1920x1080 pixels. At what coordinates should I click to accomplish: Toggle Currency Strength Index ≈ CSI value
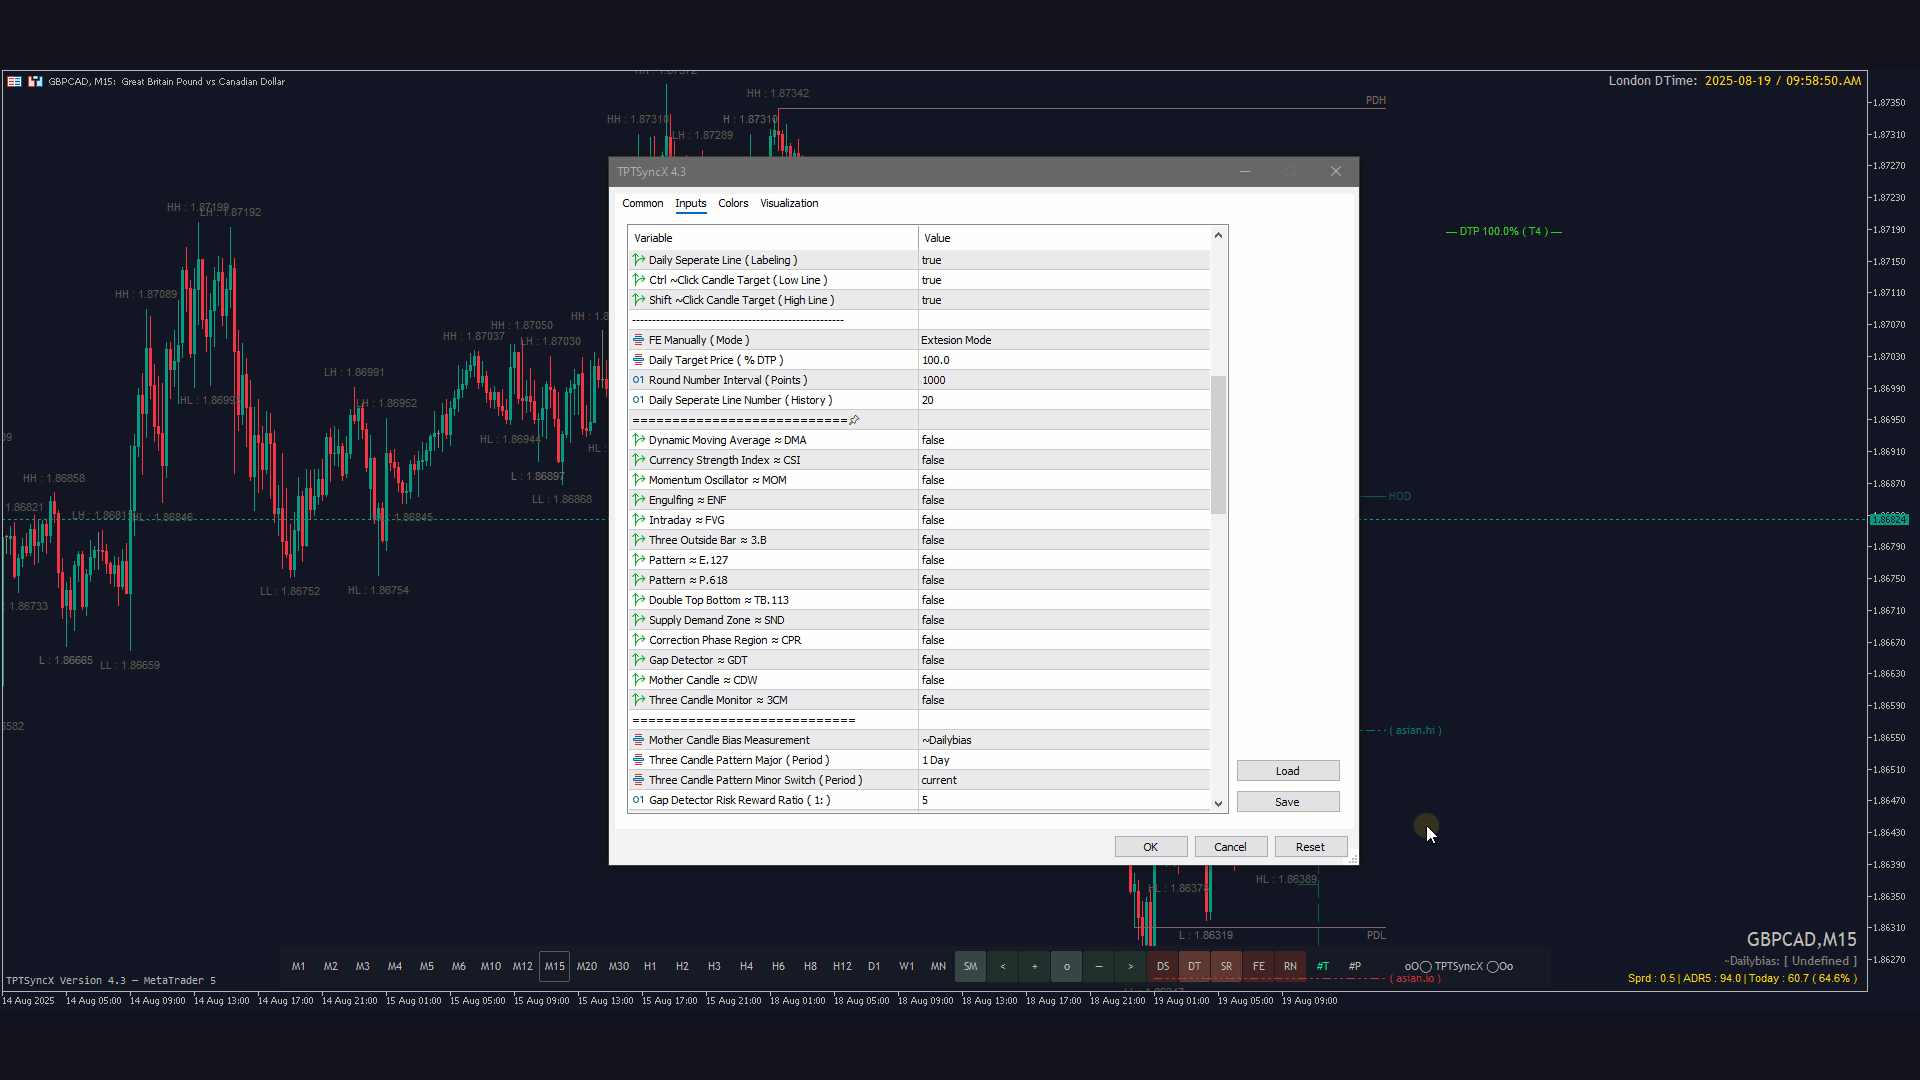tap(1064, 460)
